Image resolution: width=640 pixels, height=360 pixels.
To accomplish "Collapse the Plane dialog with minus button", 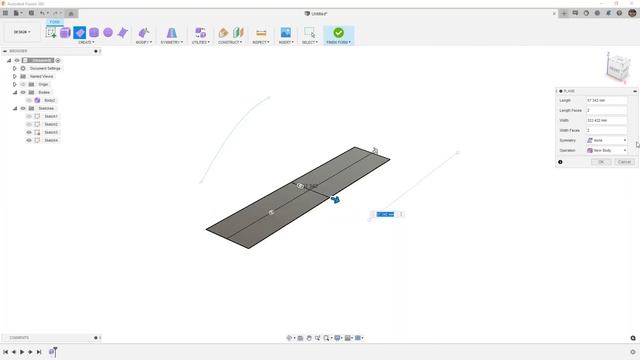I will pyautogui.click(x=635, y=91).
